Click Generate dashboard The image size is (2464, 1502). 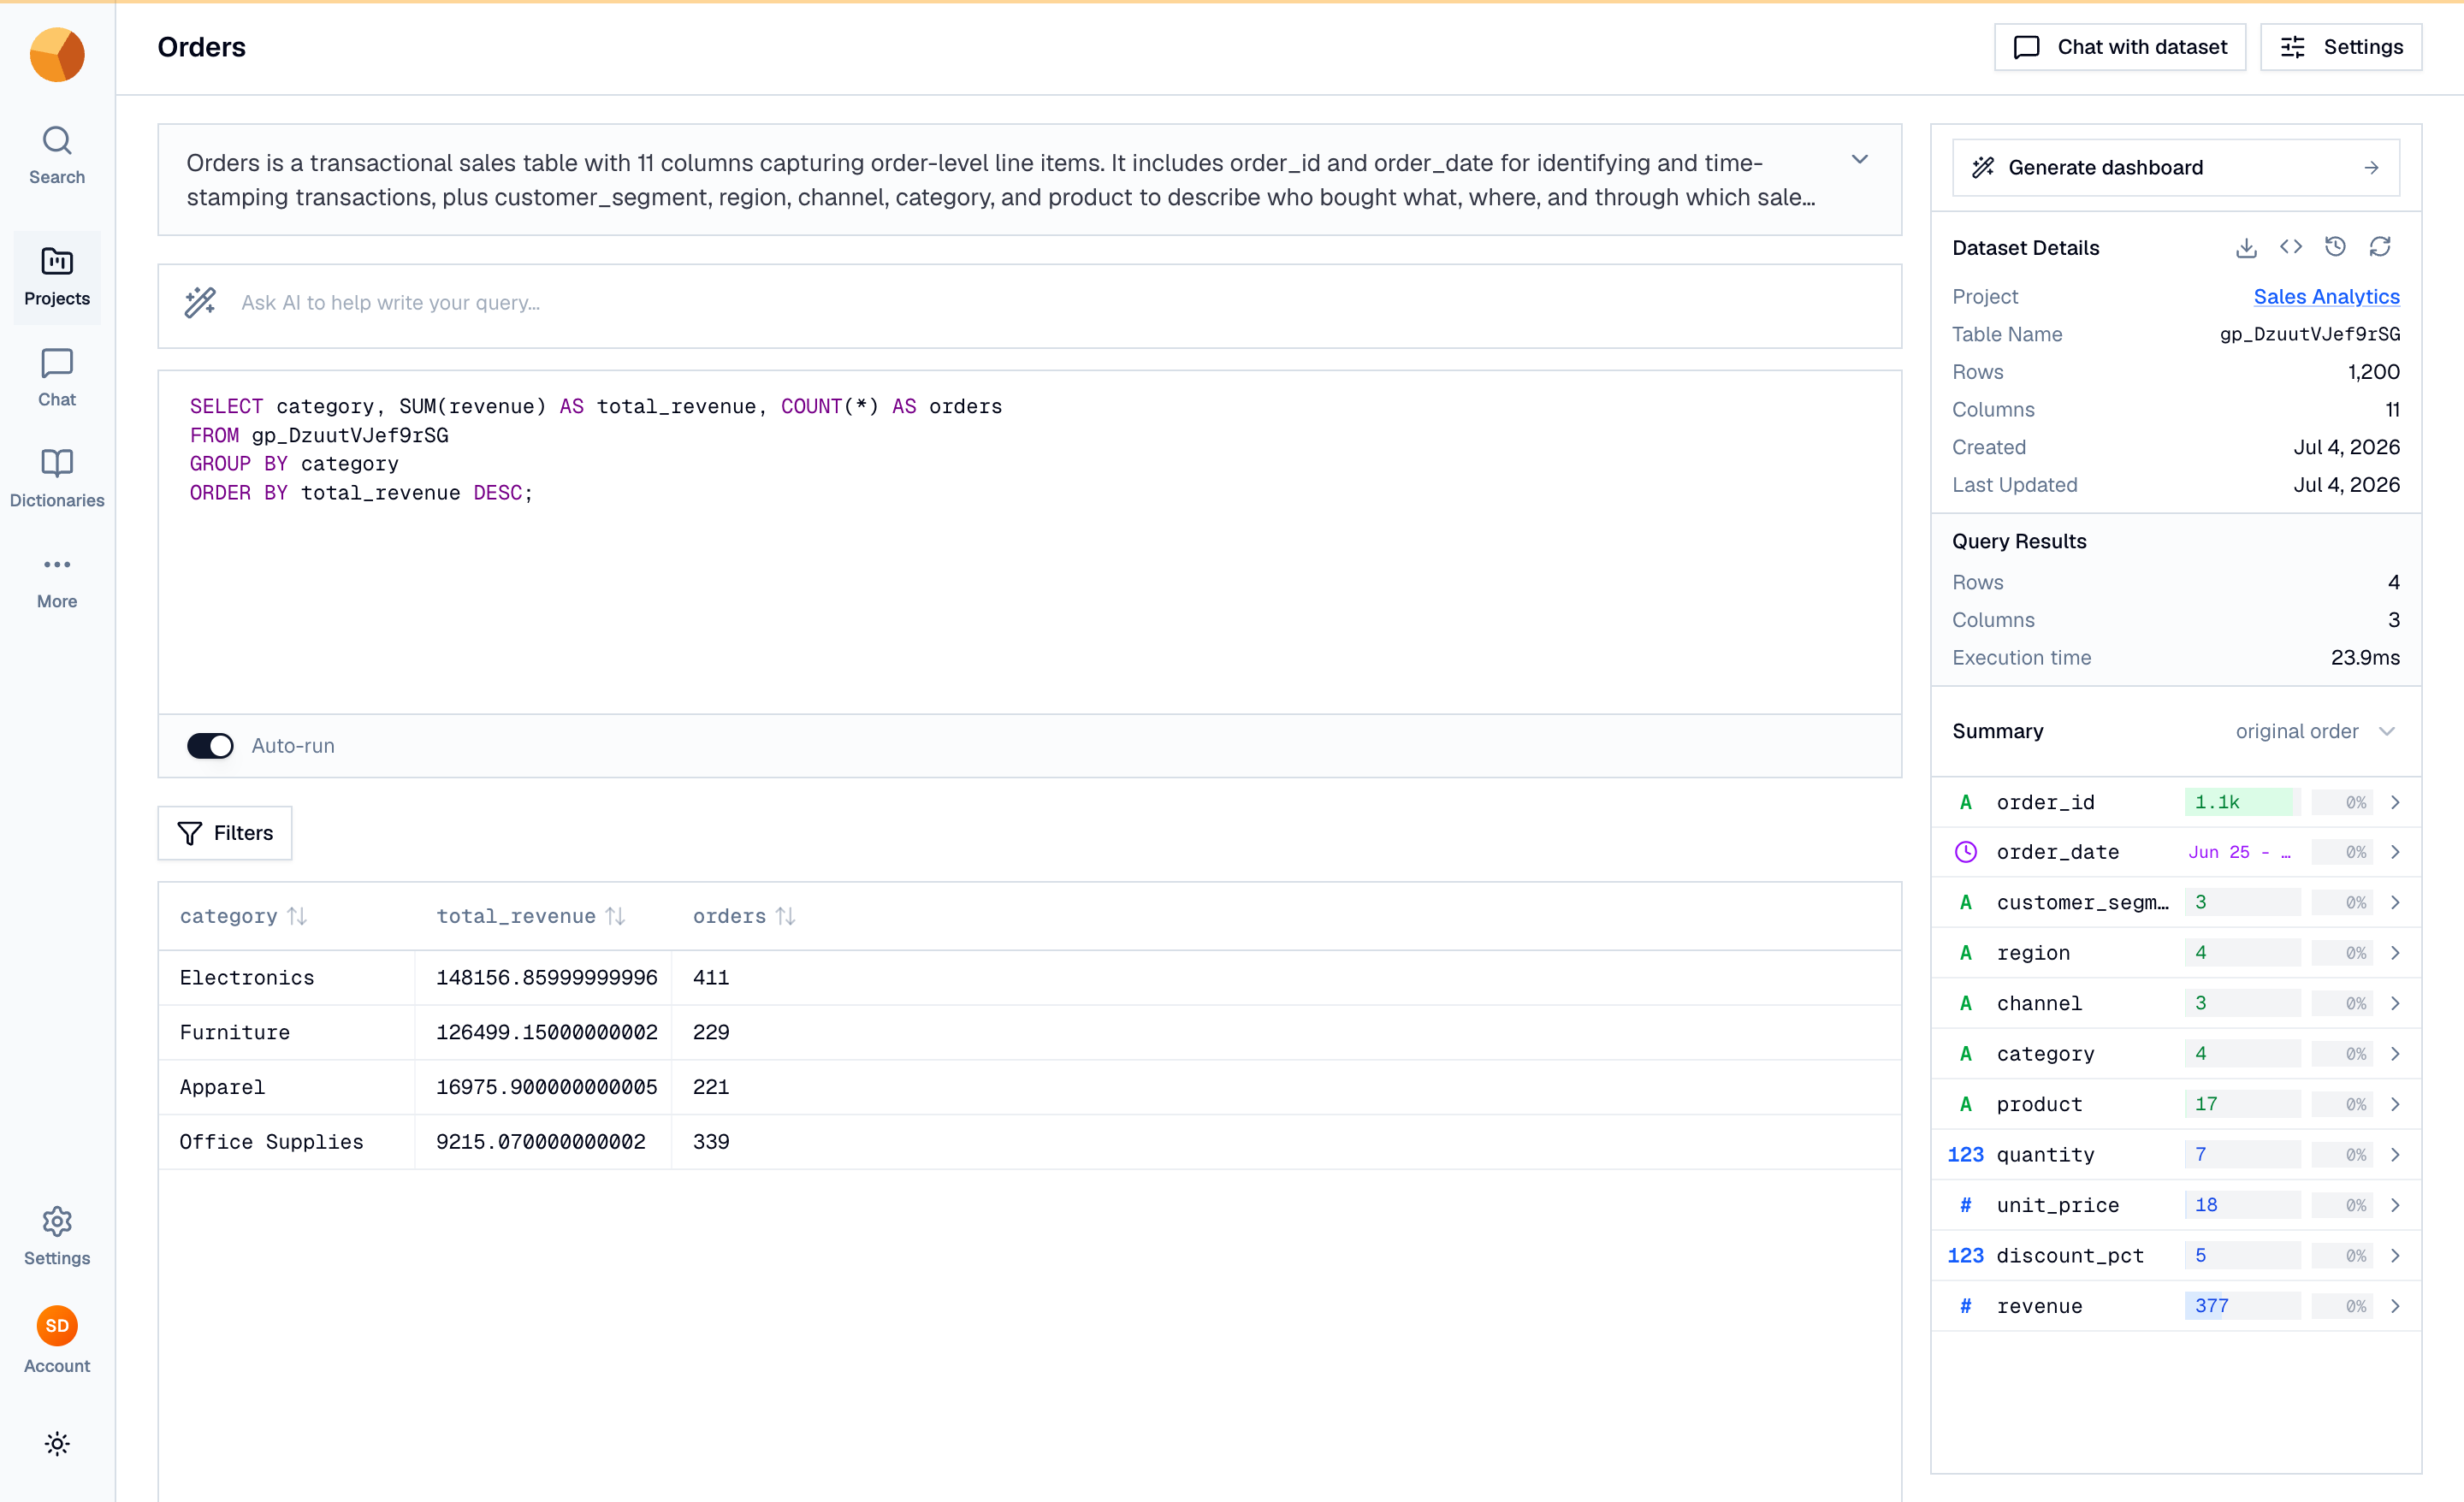[x=2175, y=167]
